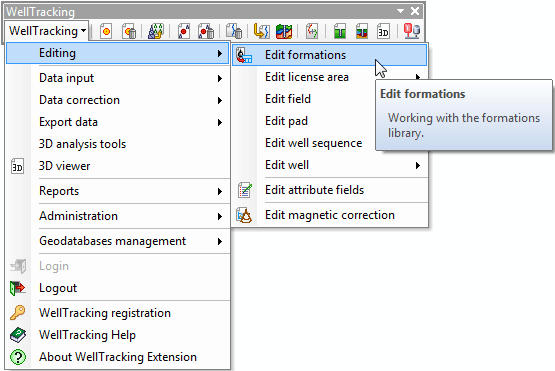Click the Edit magnetic correction icon
555x371 pixels.
[244, 215]
